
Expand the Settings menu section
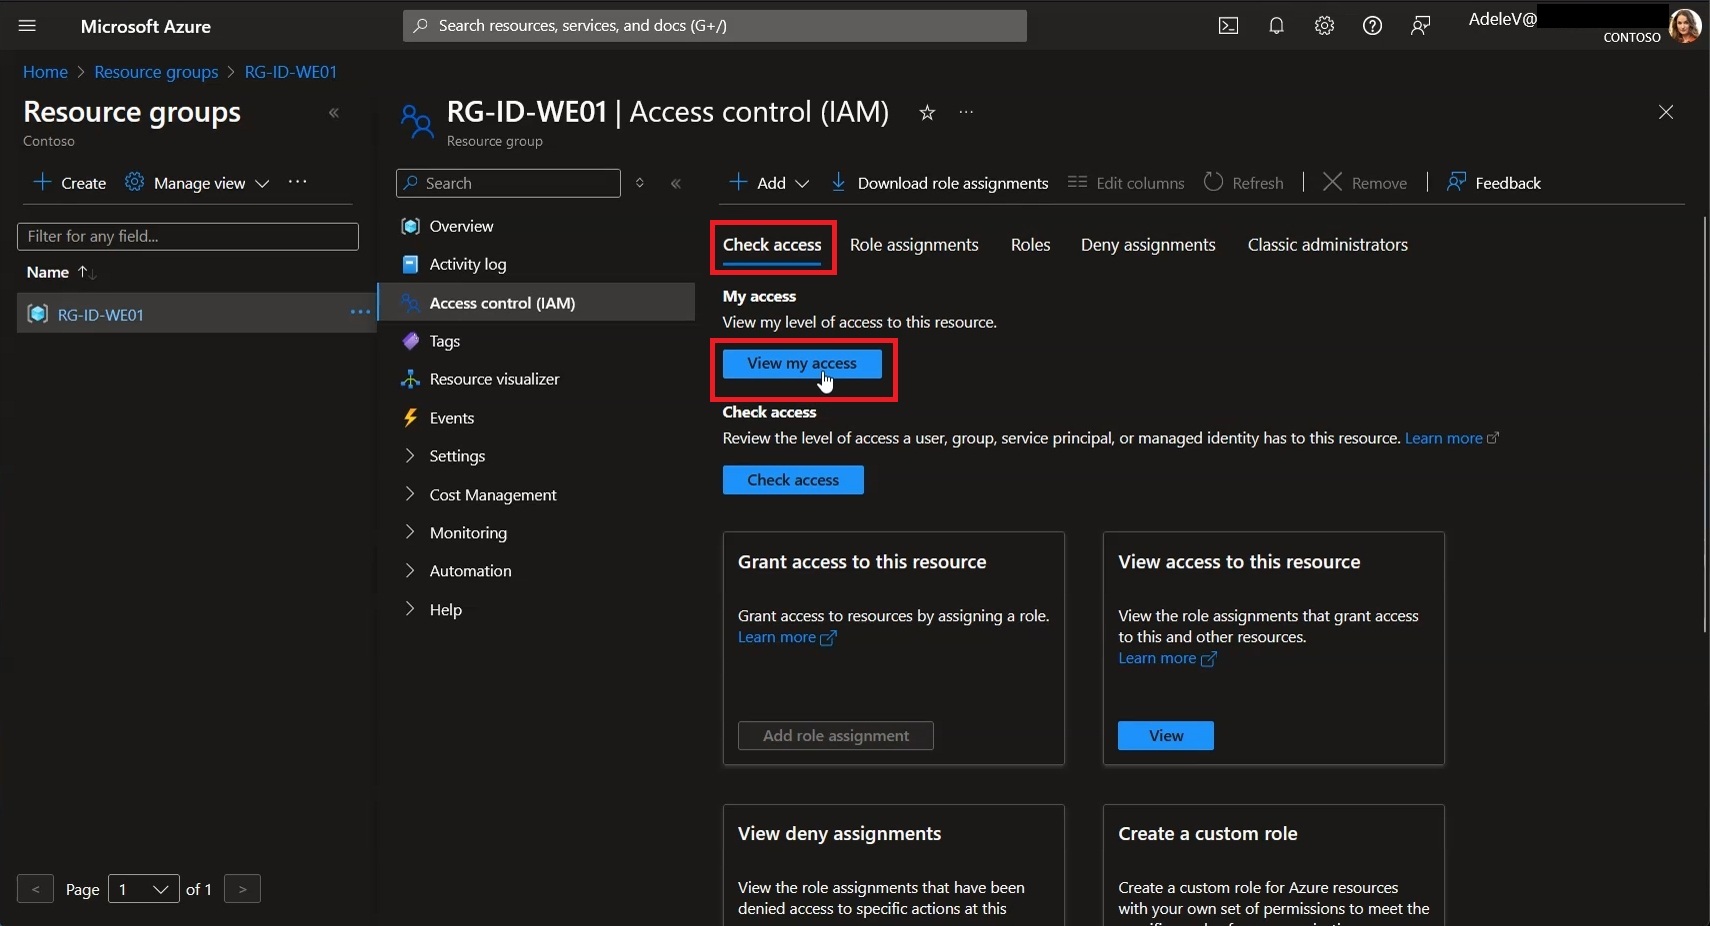(x=457, y=456)
